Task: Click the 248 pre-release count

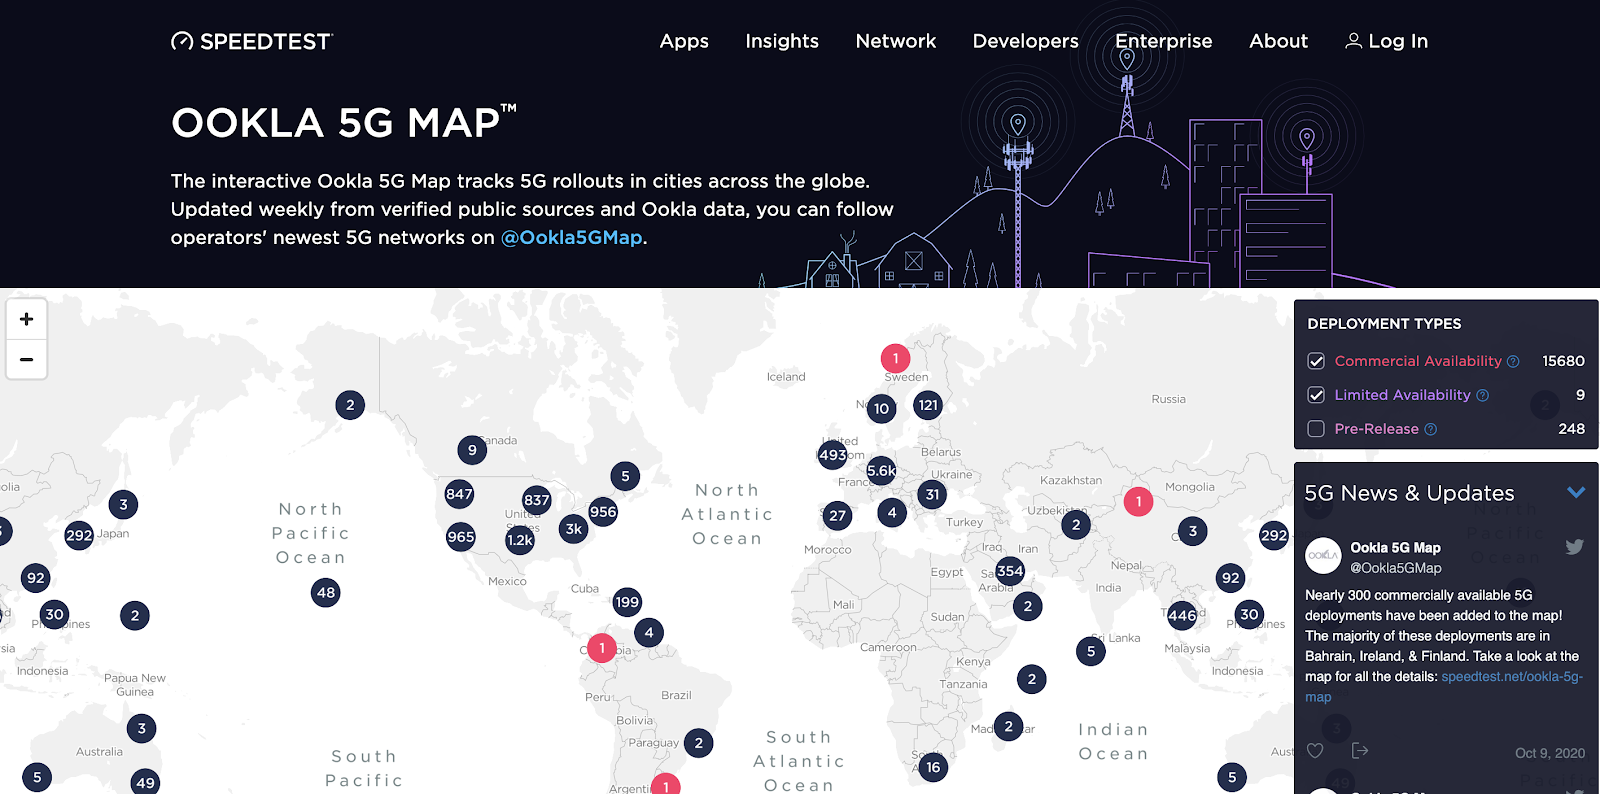Action: click(x=1571, y=429)
